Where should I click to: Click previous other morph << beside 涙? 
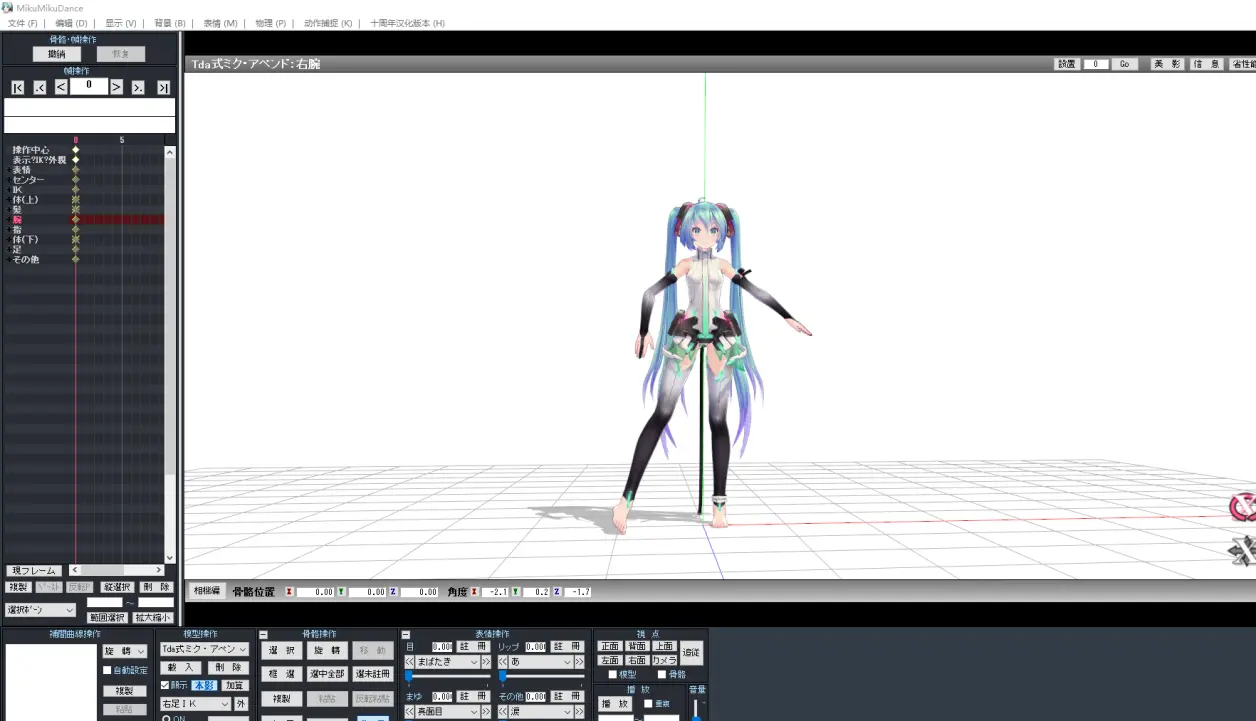coord(503,712)
